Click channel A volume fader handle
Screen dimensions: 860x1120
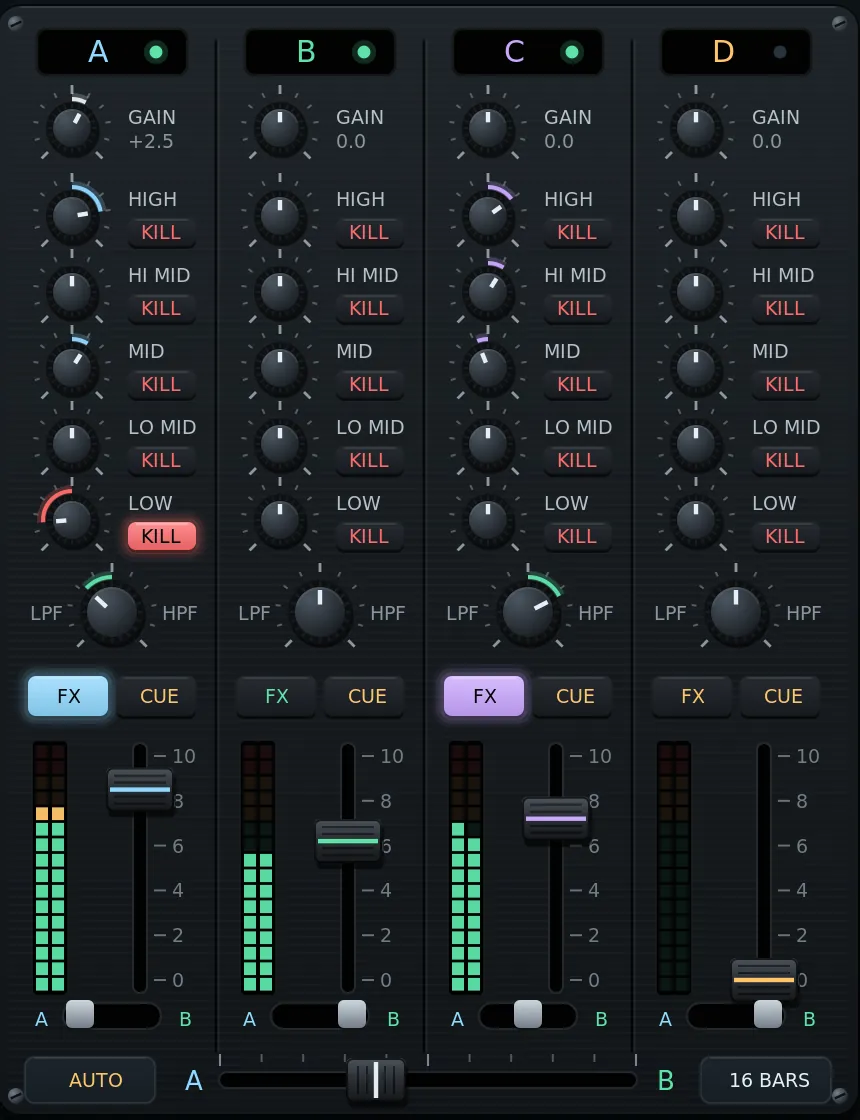(x=140, y=790)
